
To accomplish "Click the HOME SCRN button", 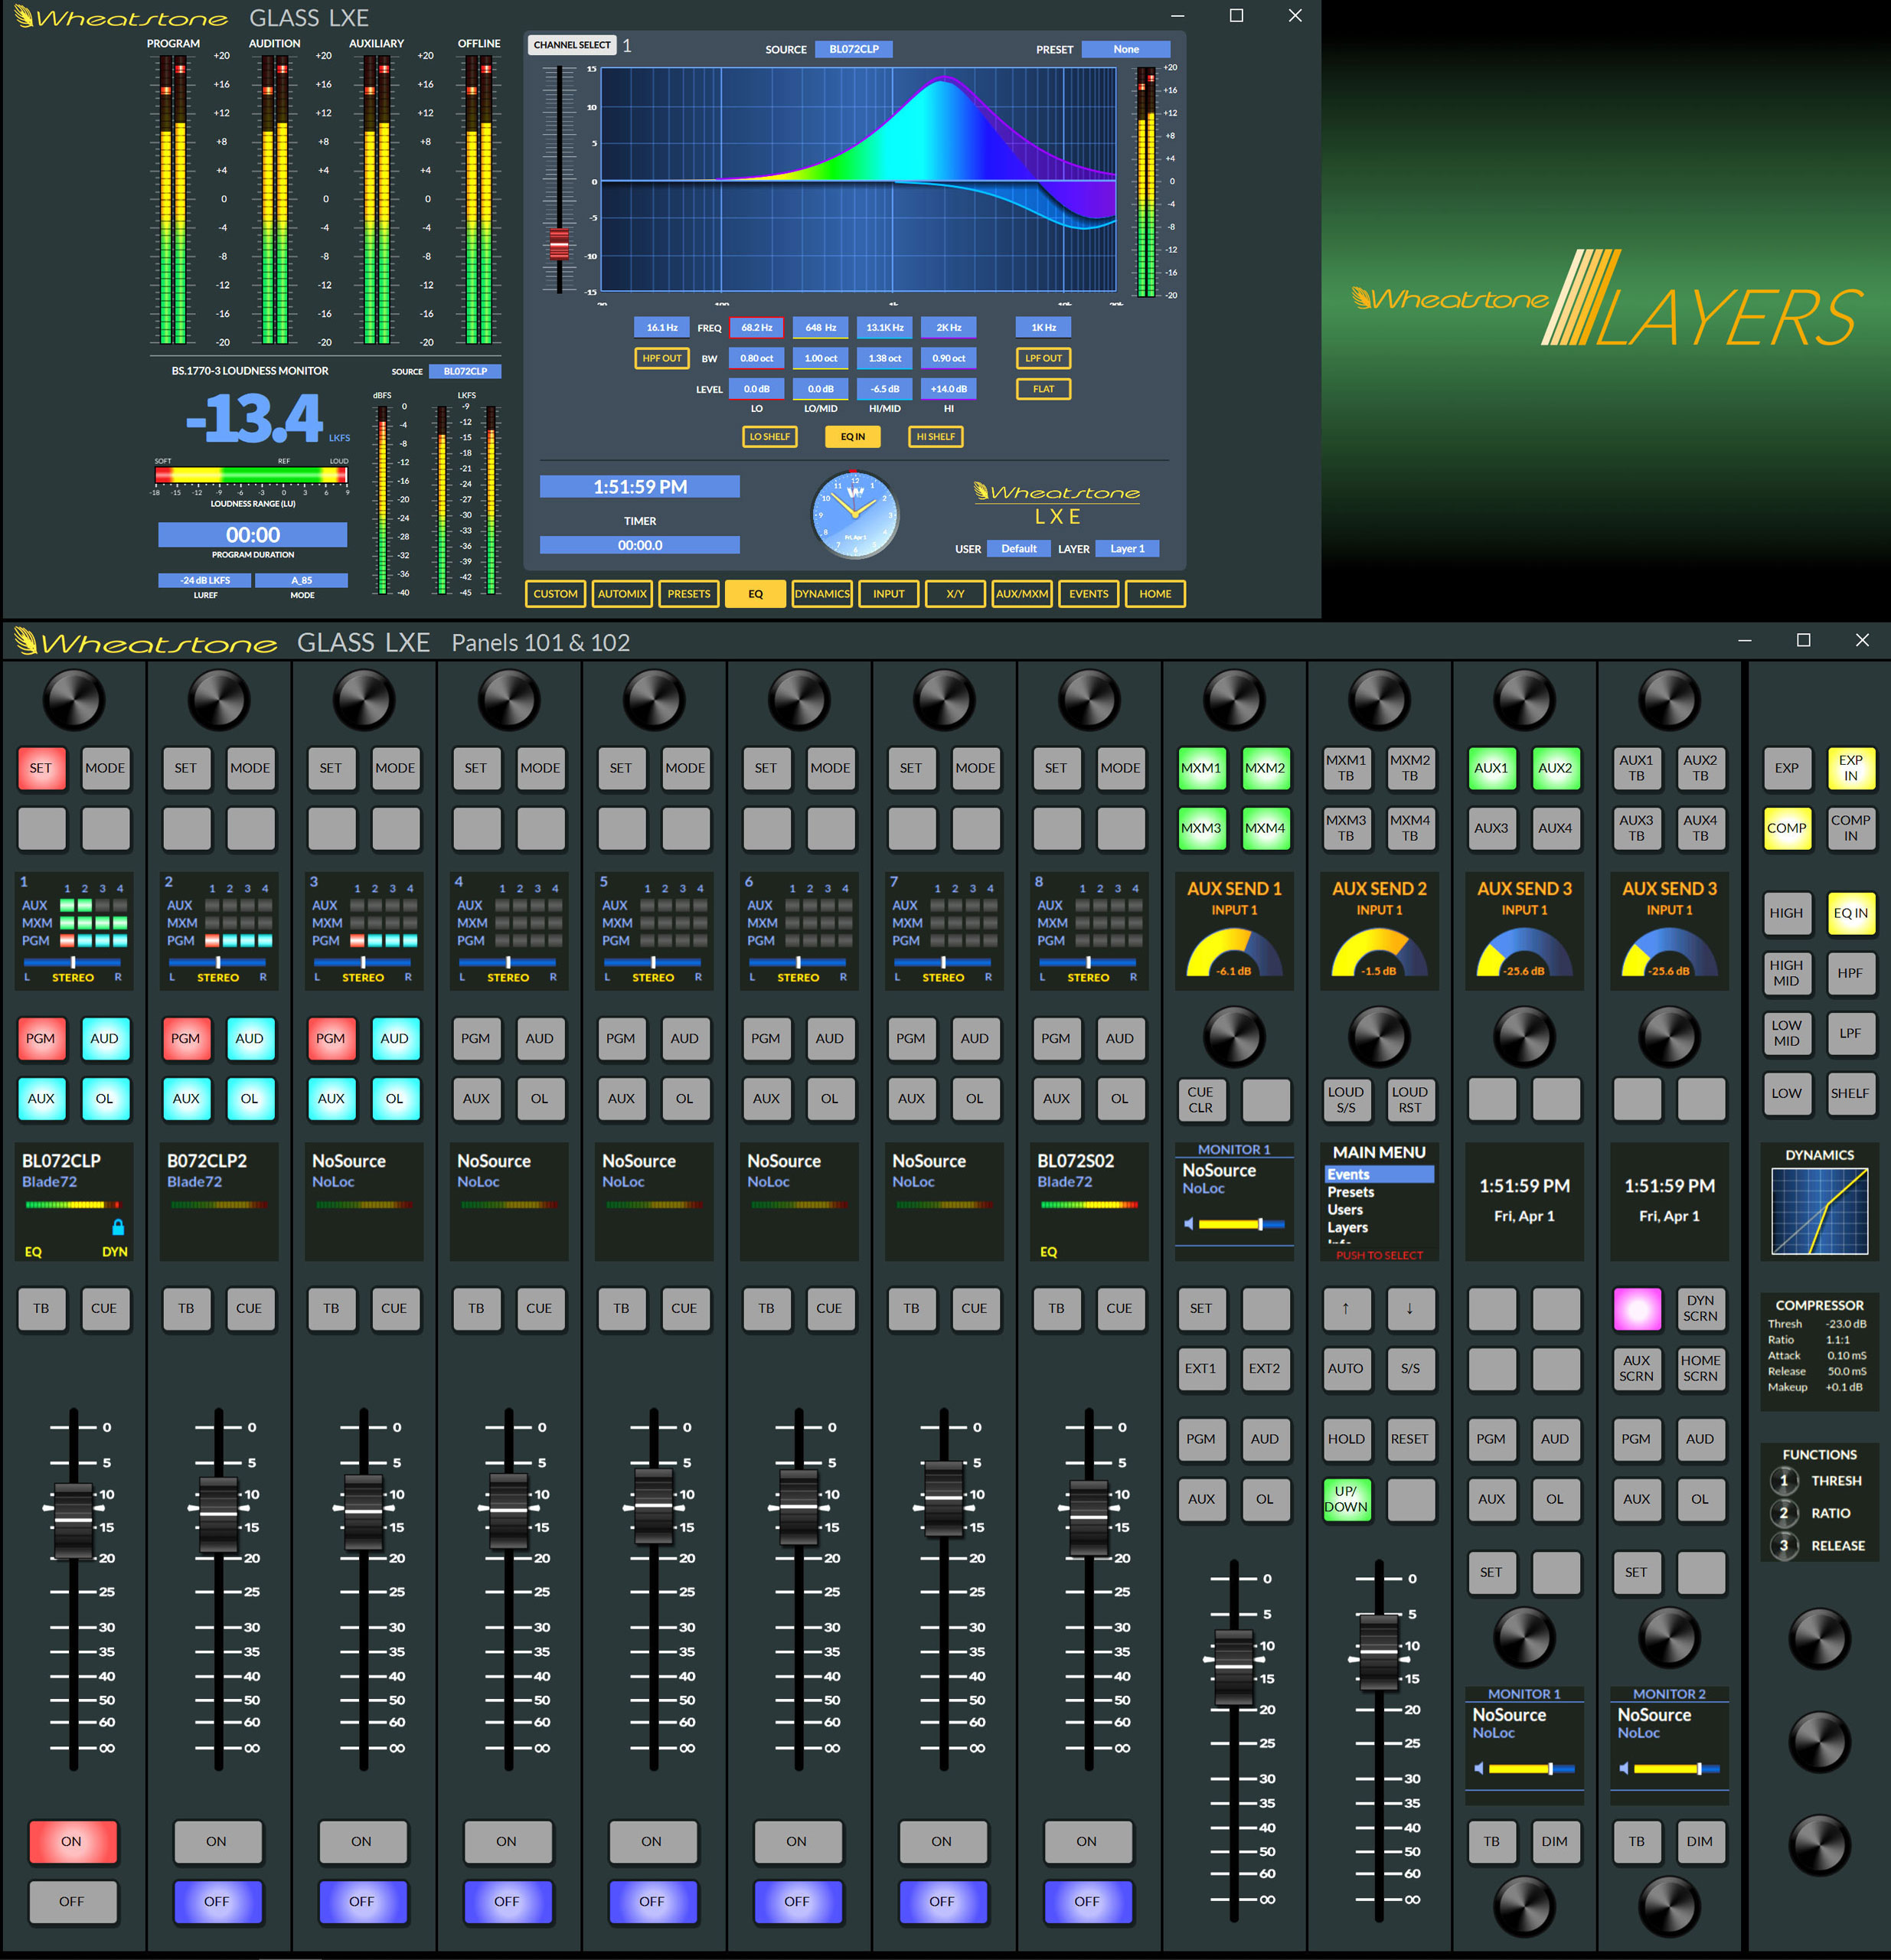I will pos(1700,1368).
